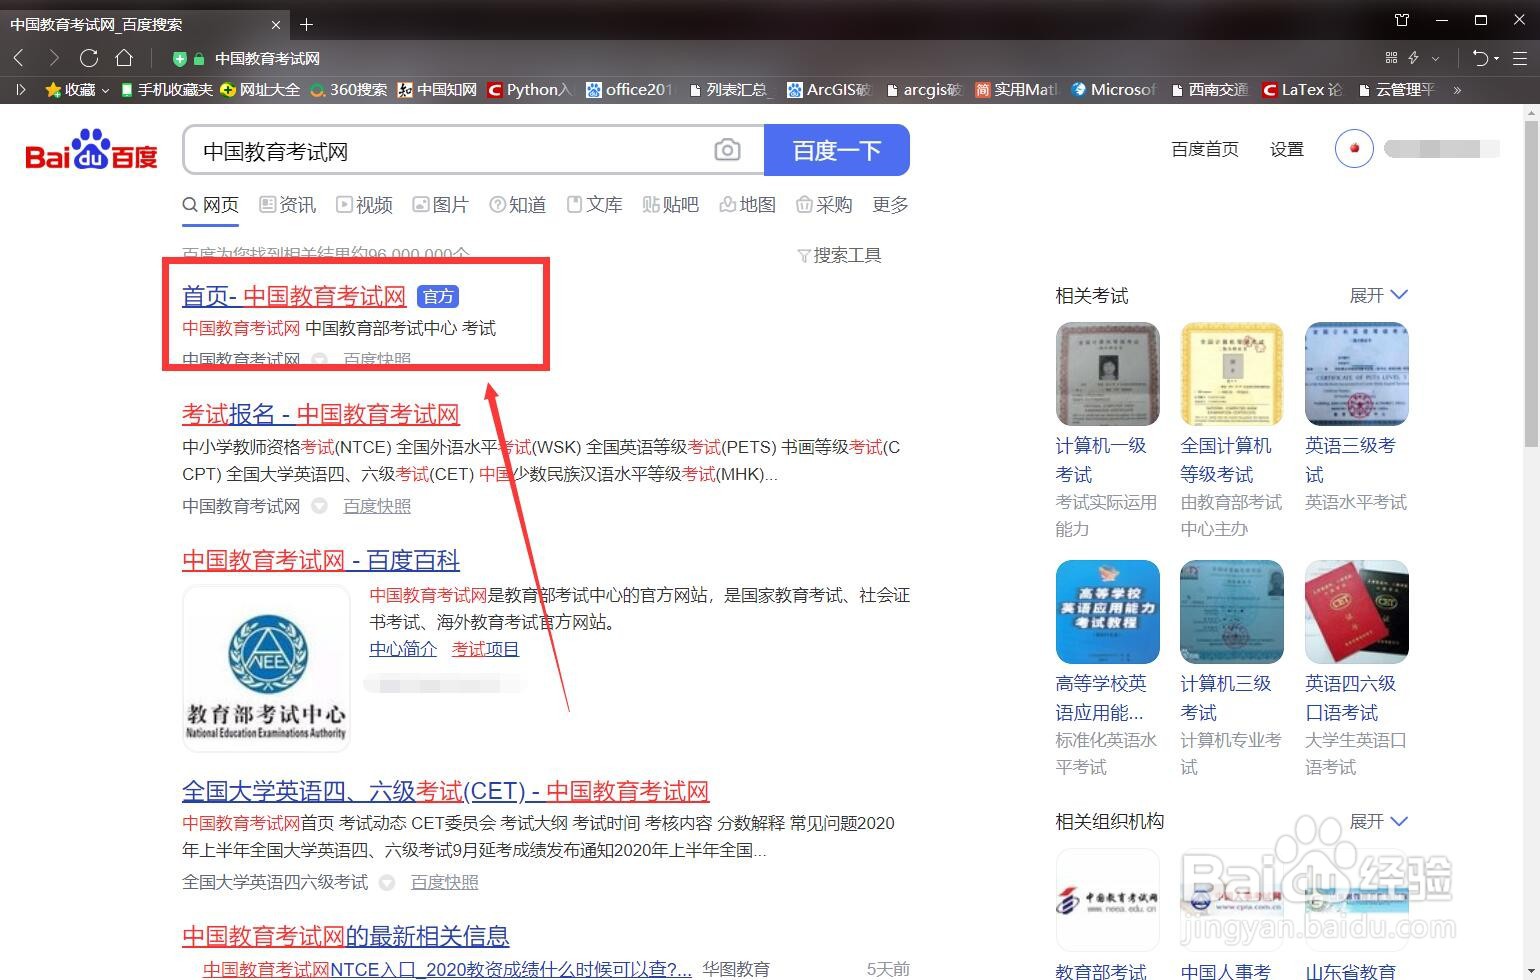Open the browser home page icon
This screenshot has width=1540, height=980.
pos(124,58)
